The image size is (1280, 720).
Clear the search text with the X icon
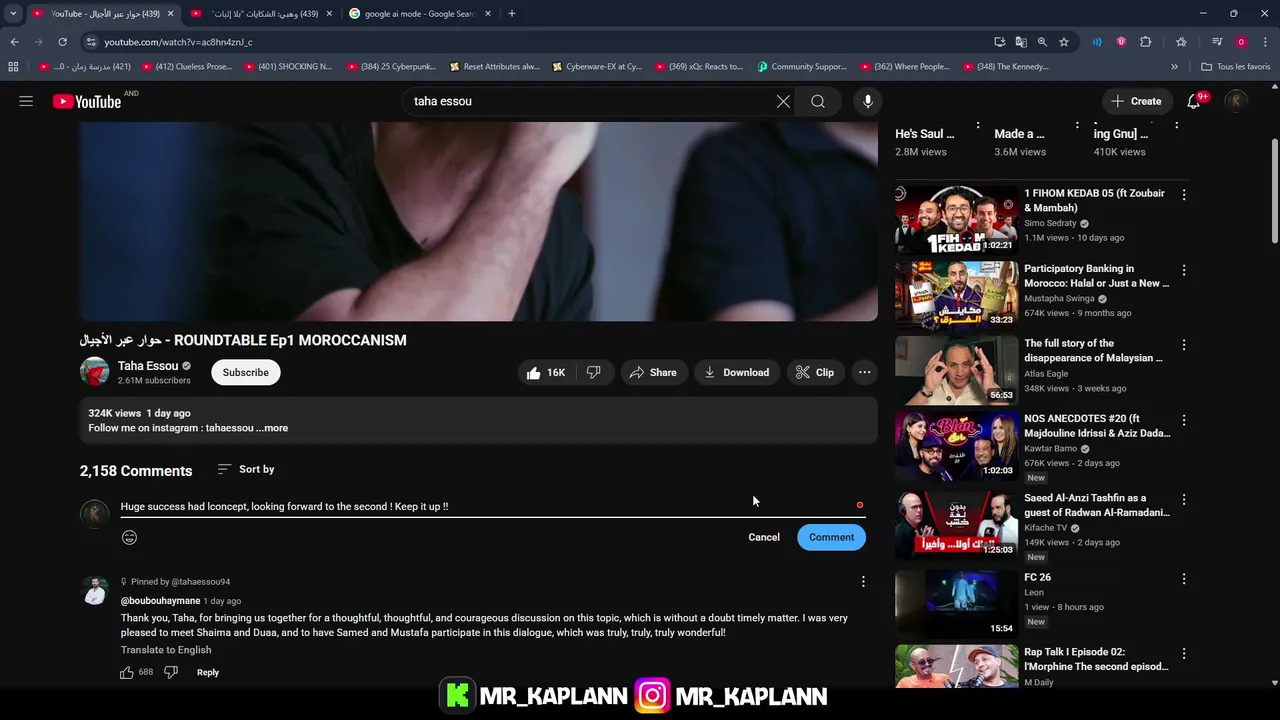click(x=783, y=101)
